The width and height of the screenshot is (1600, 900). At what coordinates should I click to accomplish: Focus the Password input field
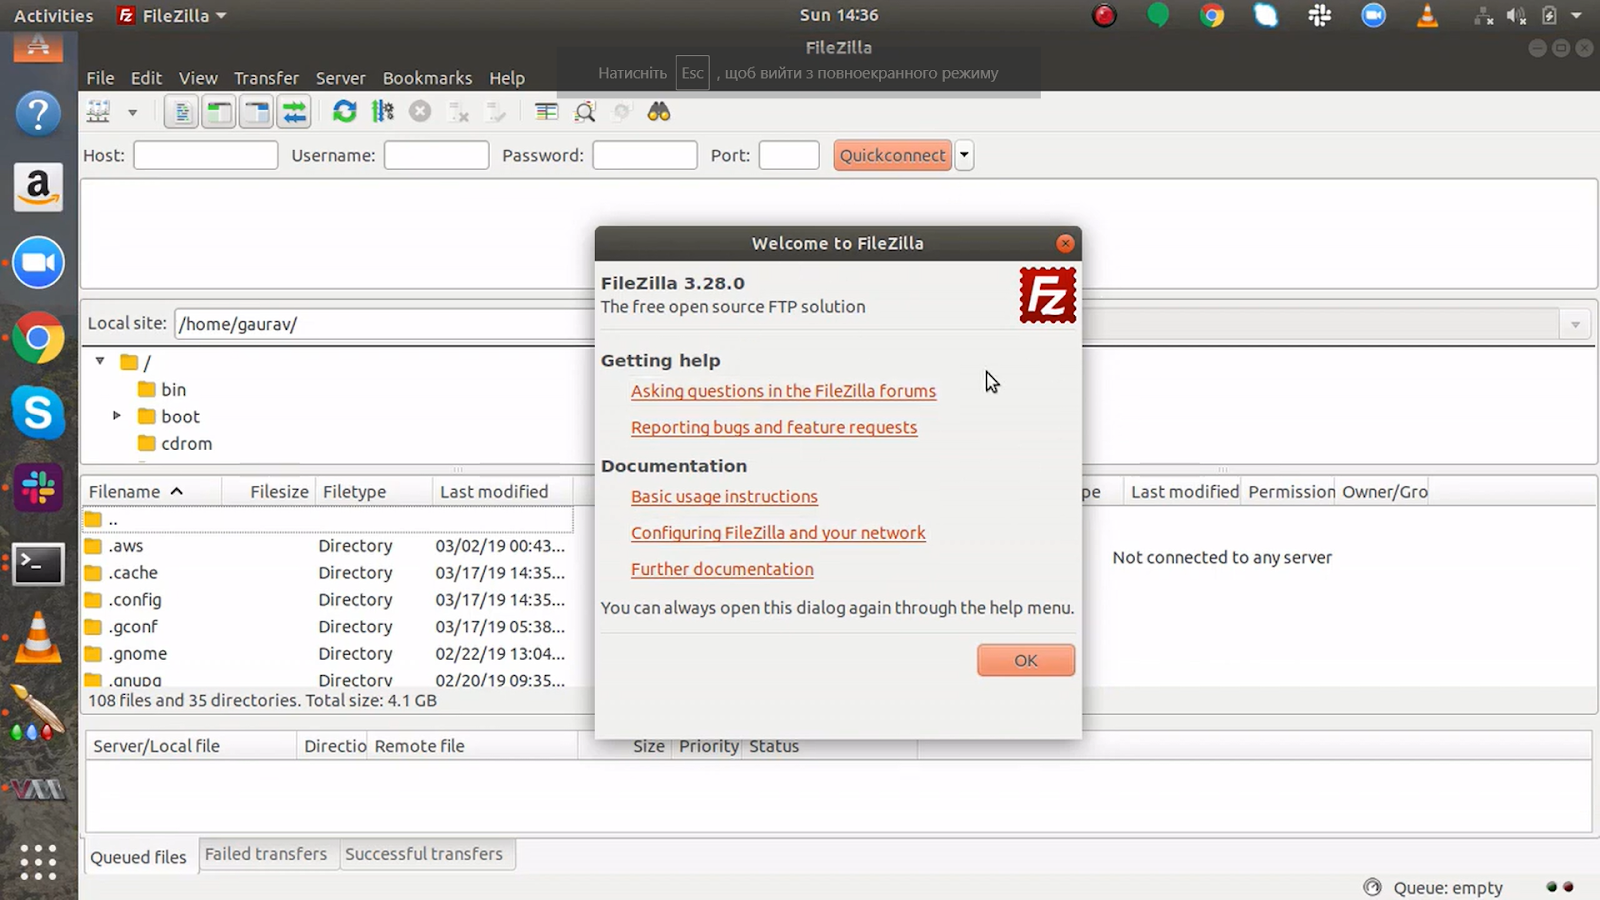pyautogui.click(x=645, y=155)
